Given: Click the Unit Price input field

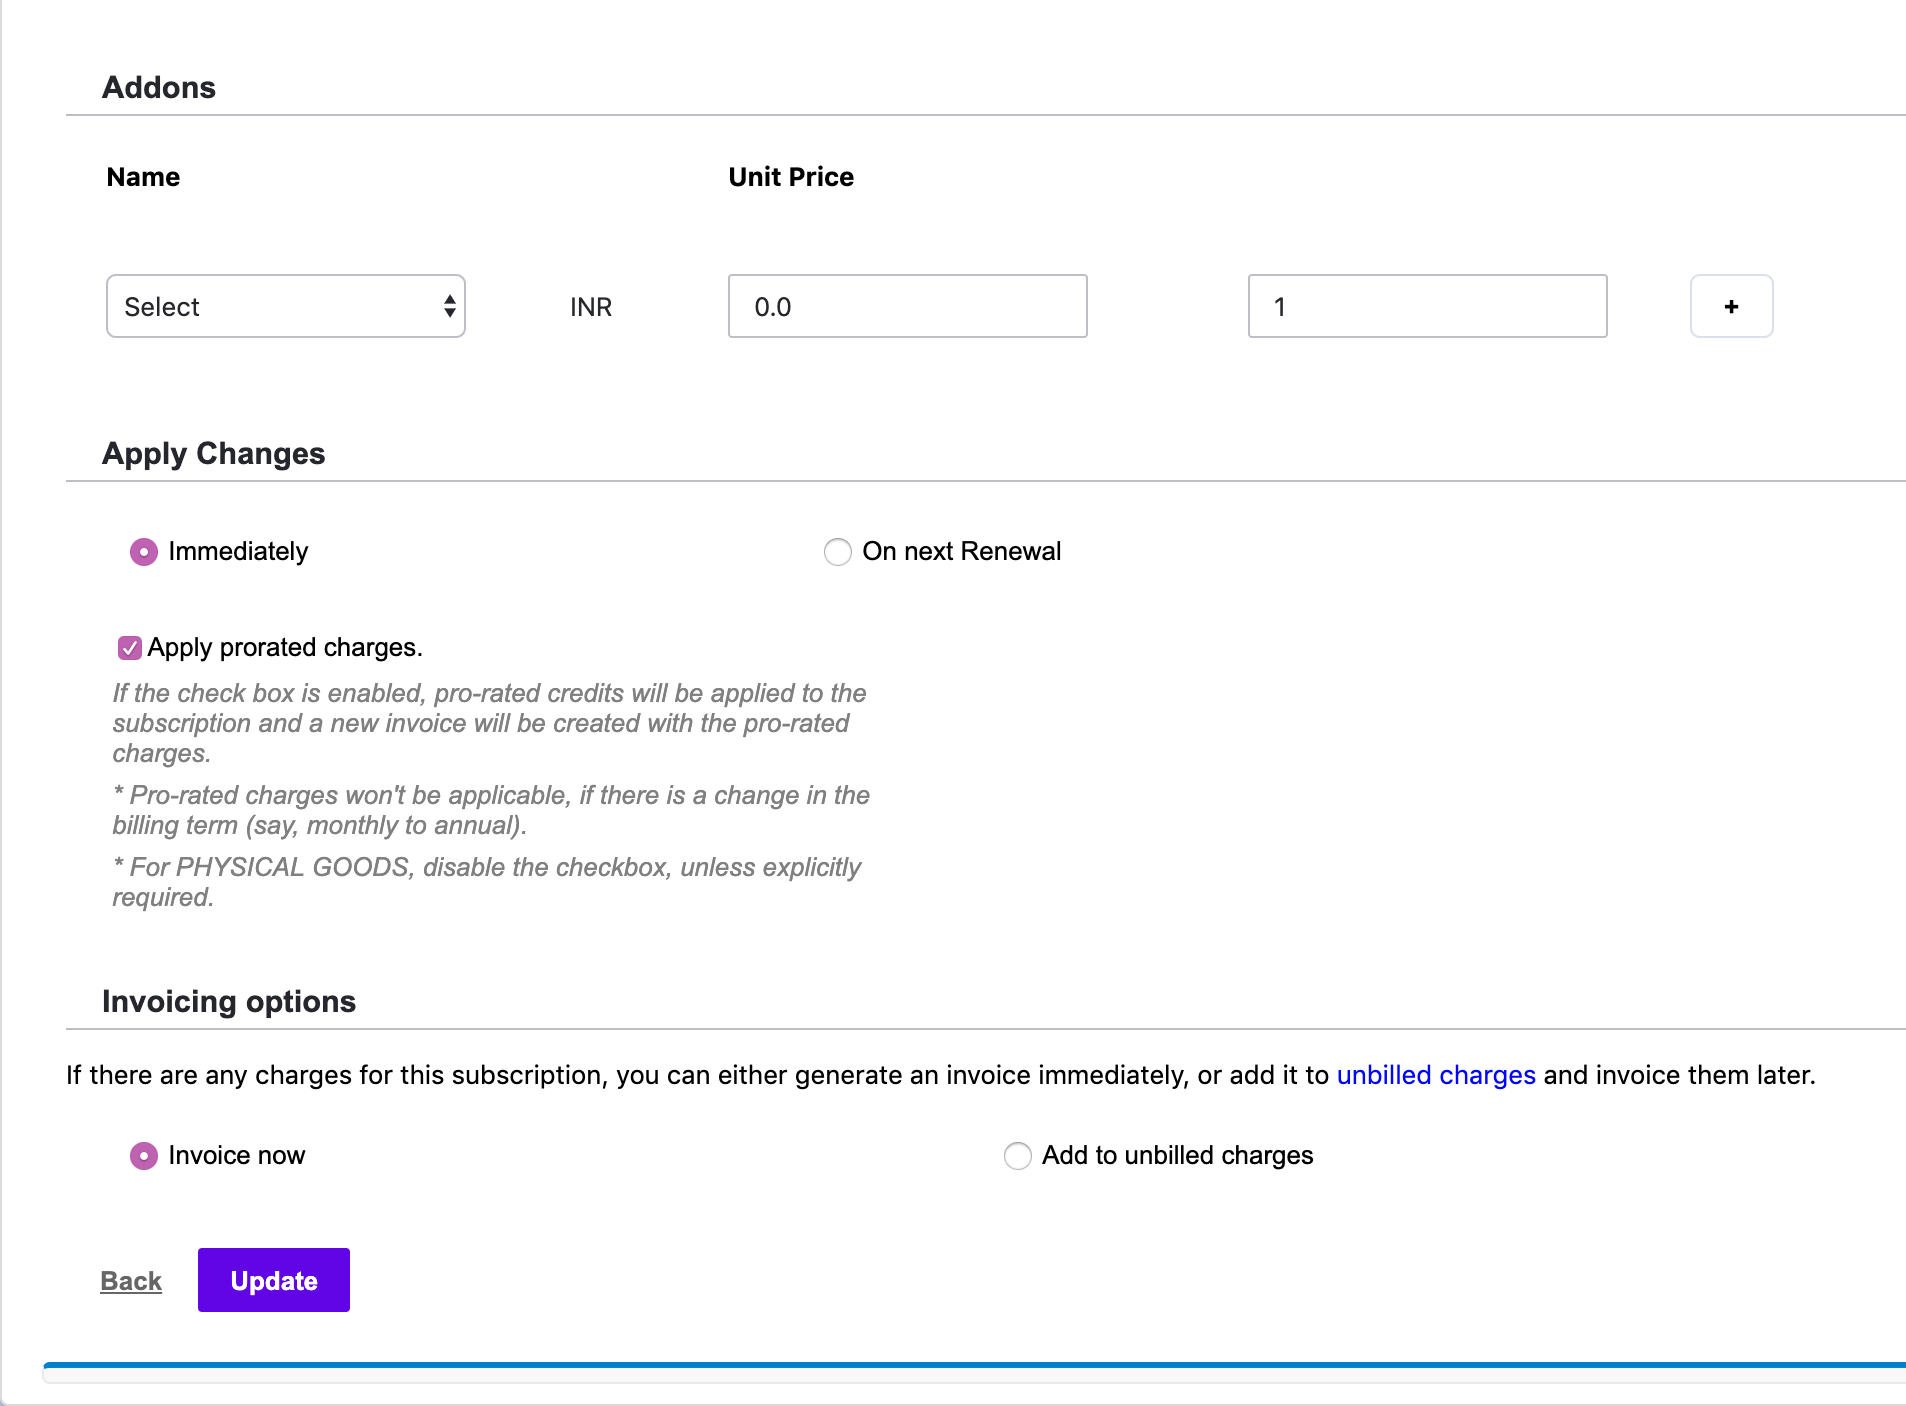Looking at the screenshot, I should pos(907,306).
